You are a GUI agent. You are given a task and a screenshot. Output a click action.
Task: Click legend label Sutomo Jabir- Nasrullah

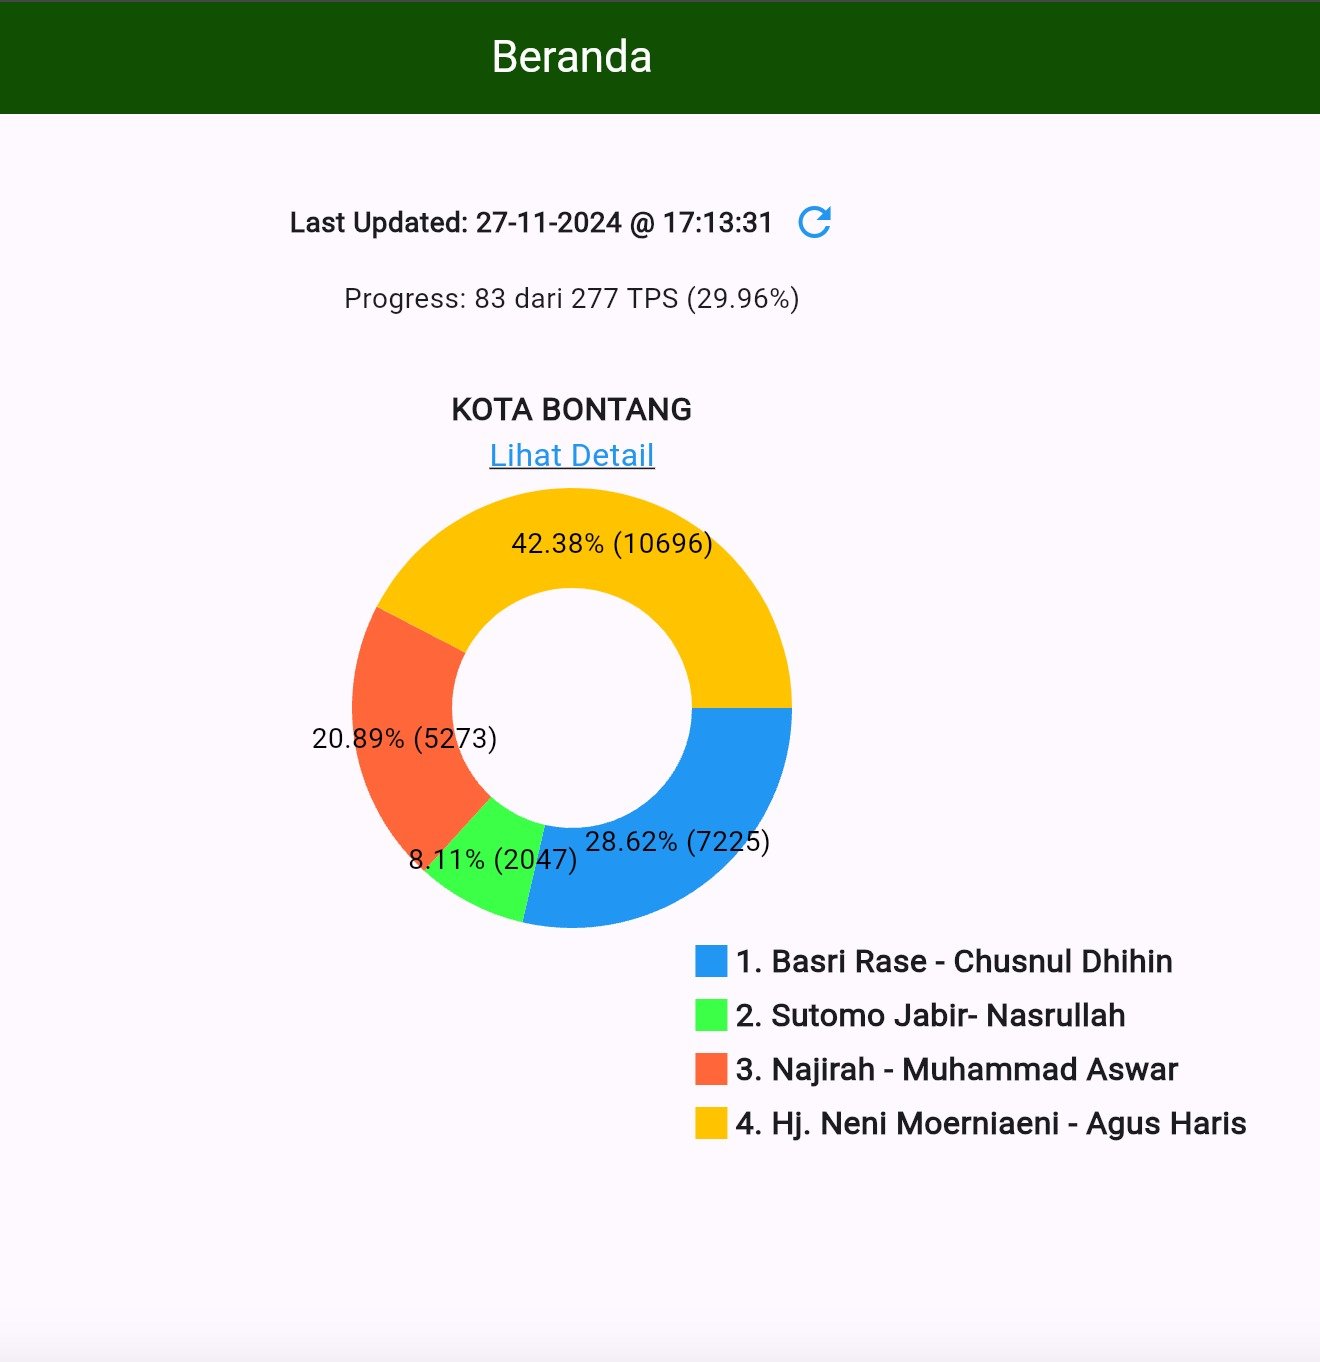pyautogui.click(x=930, y=1015)
